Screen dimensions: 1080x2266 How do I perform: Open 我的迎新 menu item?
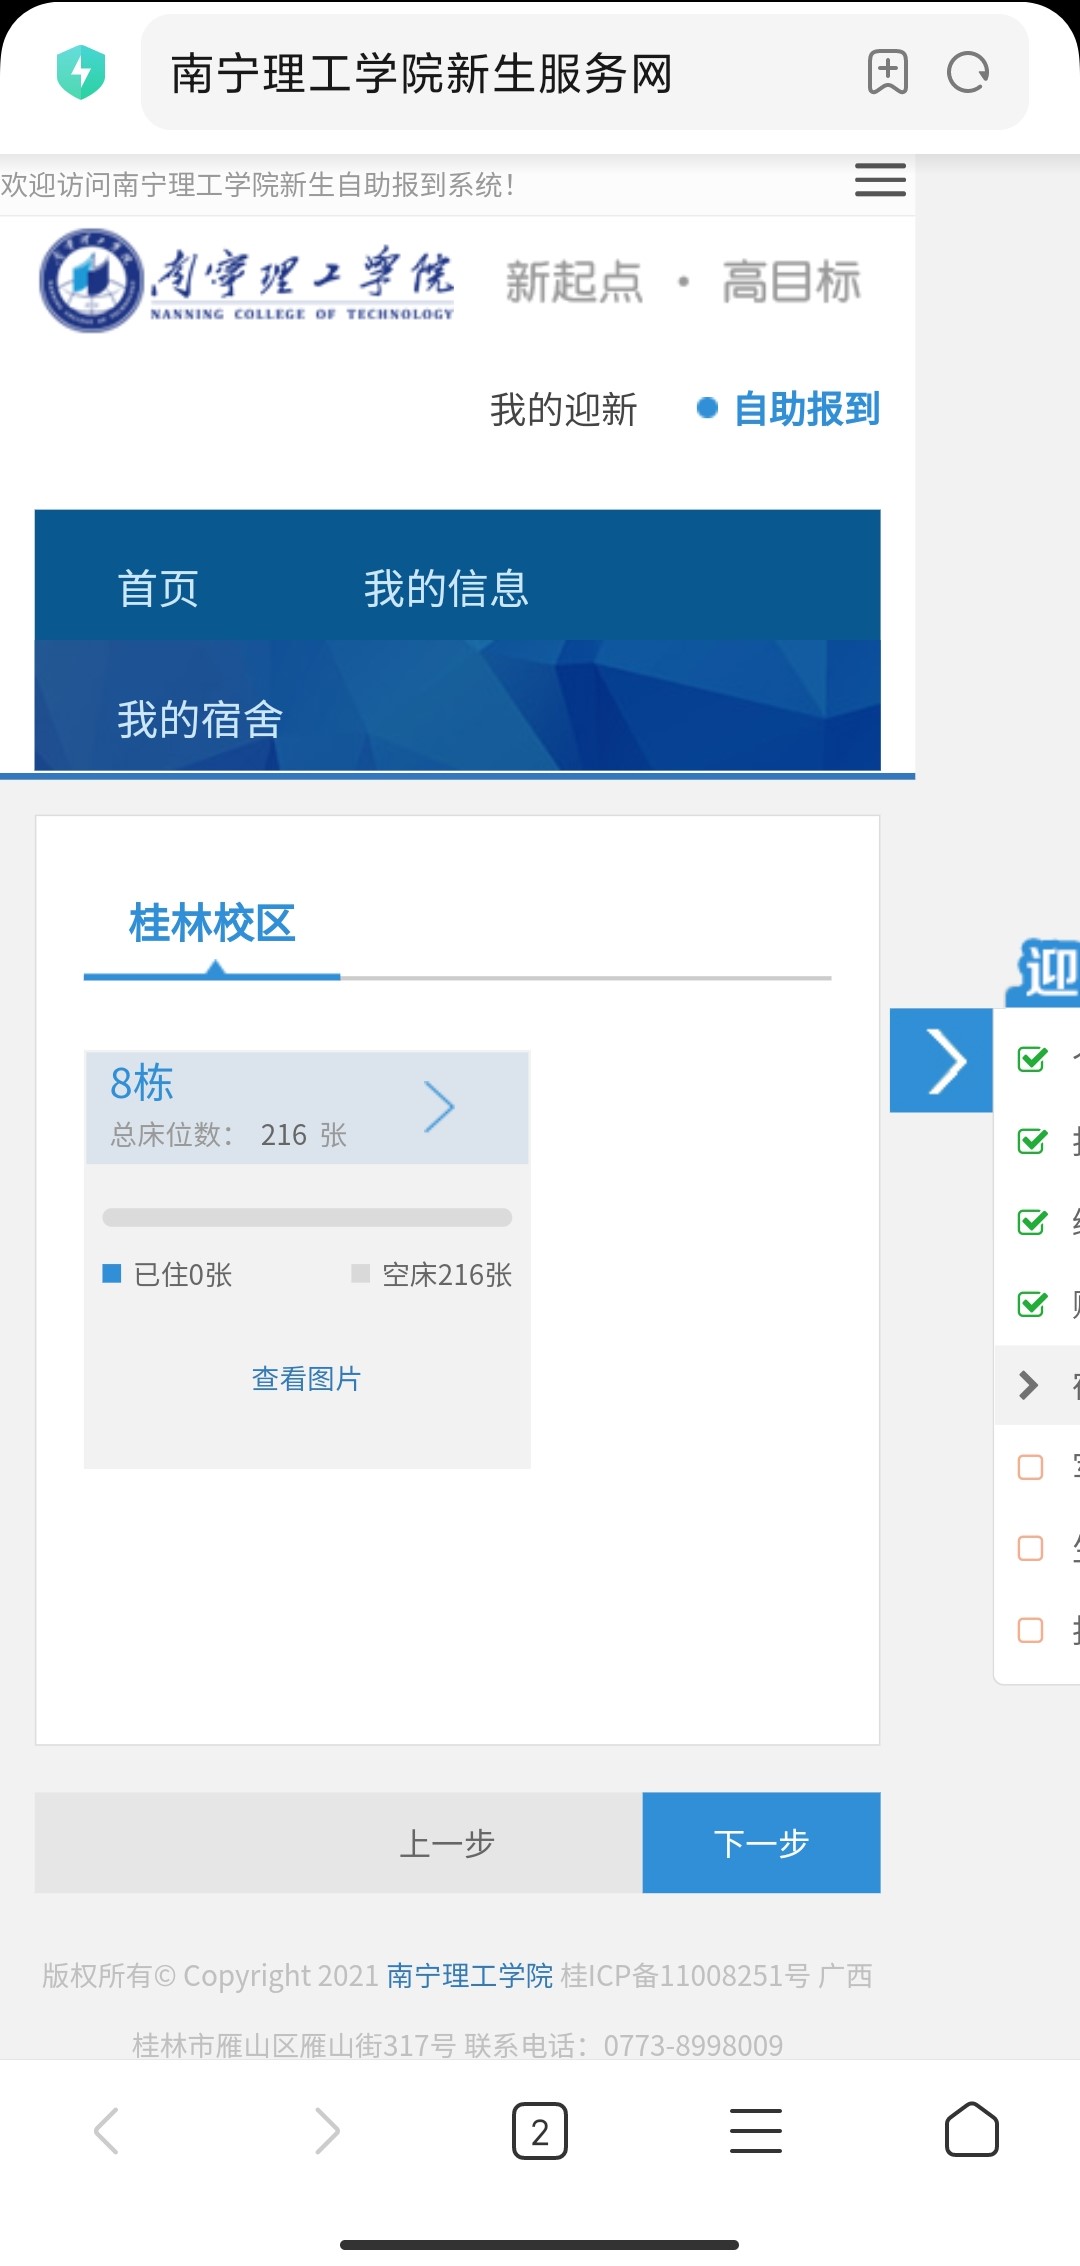point(564,409)
